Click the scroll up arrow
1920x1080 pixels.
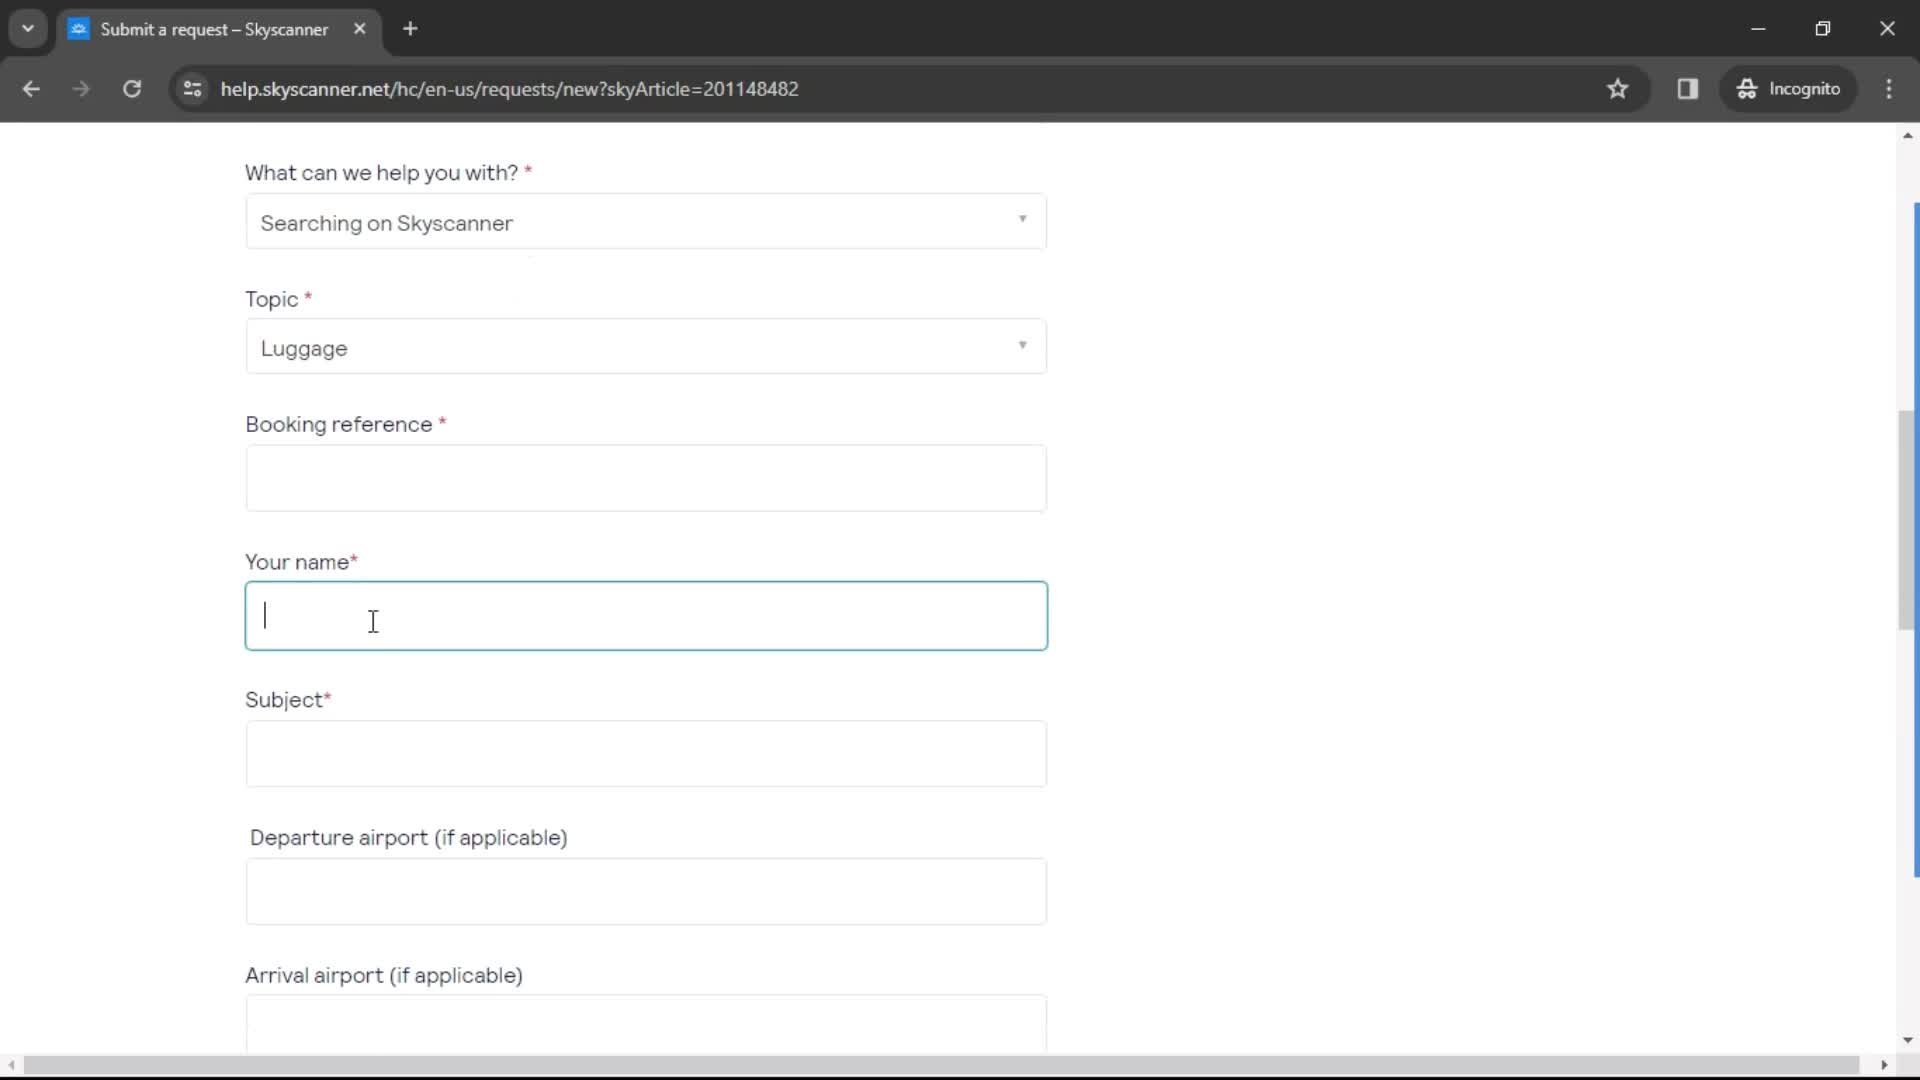1907,135
